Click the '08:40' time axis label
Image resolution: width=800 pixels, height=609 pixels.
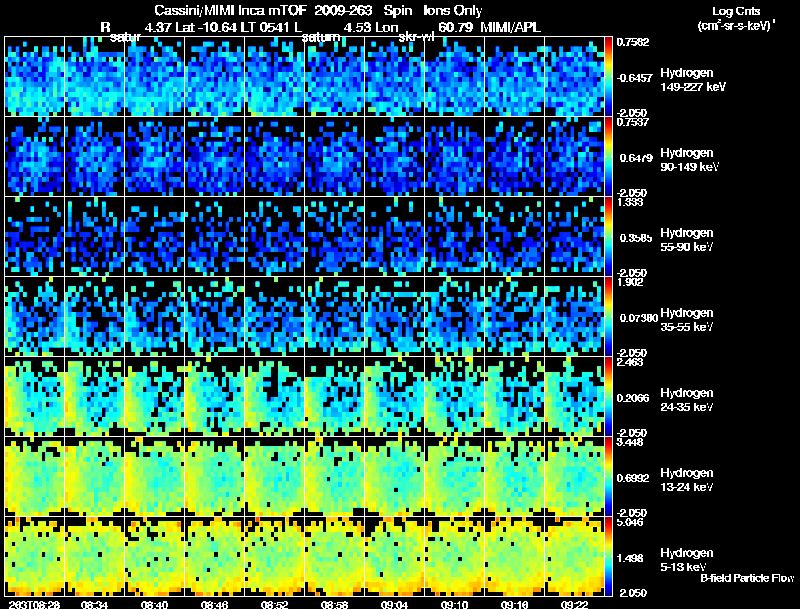tap(155, 605)
